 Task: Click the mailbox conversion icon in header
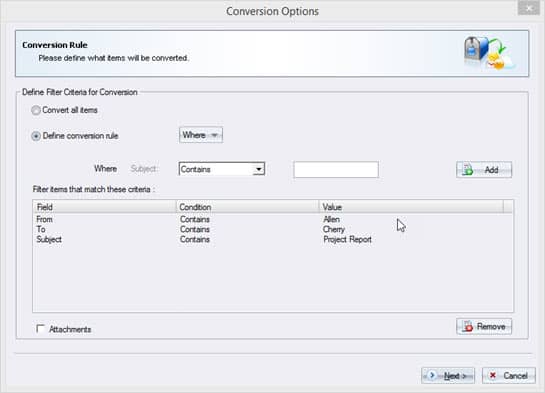coord(488,53)
